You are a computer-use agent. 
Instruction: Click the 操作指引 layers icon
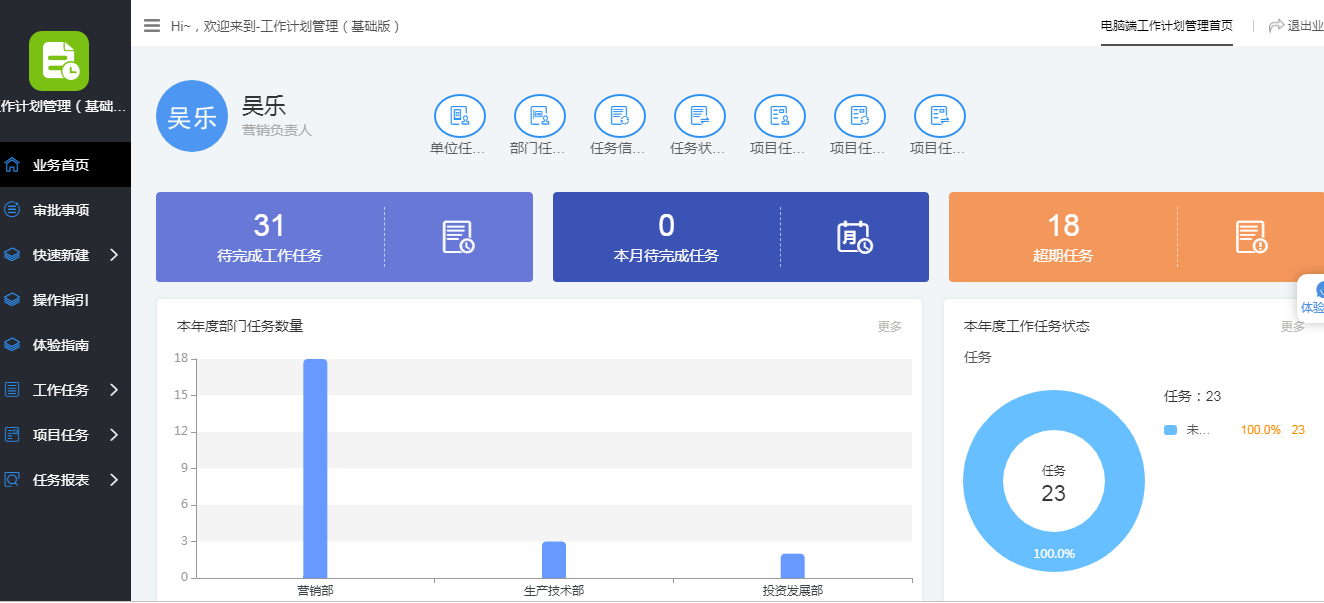[12, 300]
